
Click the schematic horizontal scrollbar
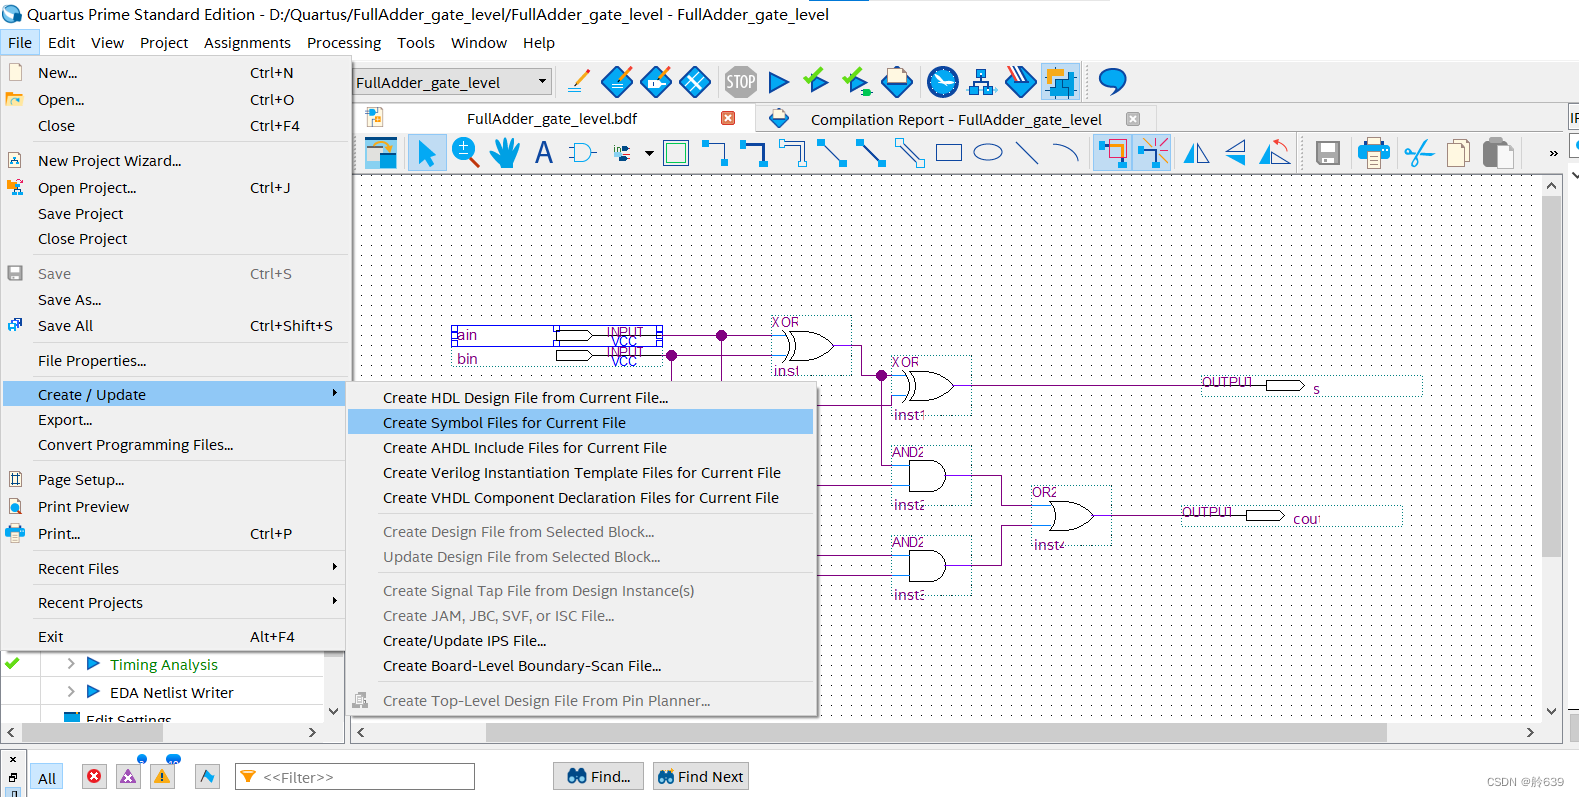(x=935, y=732)
